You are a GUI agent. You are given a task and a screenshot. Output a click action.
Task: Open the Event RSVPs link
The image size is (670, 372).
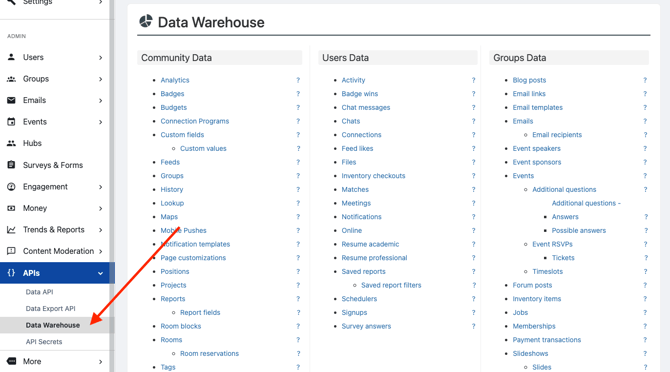click(552, 244)
